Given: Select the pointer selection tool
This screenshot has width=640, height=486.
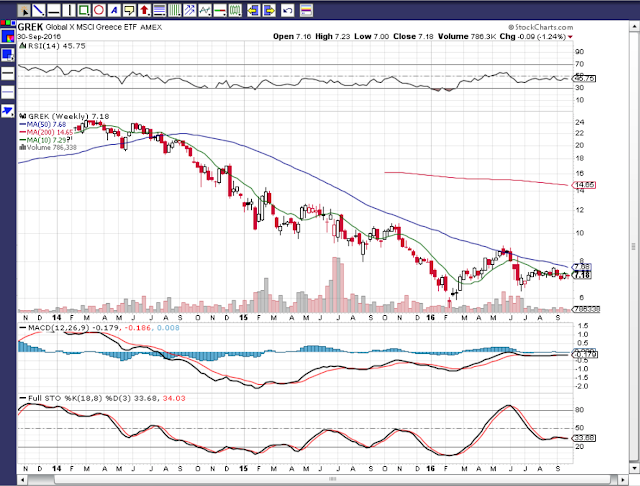Looking at the screenshot, I should coord(24,10).
